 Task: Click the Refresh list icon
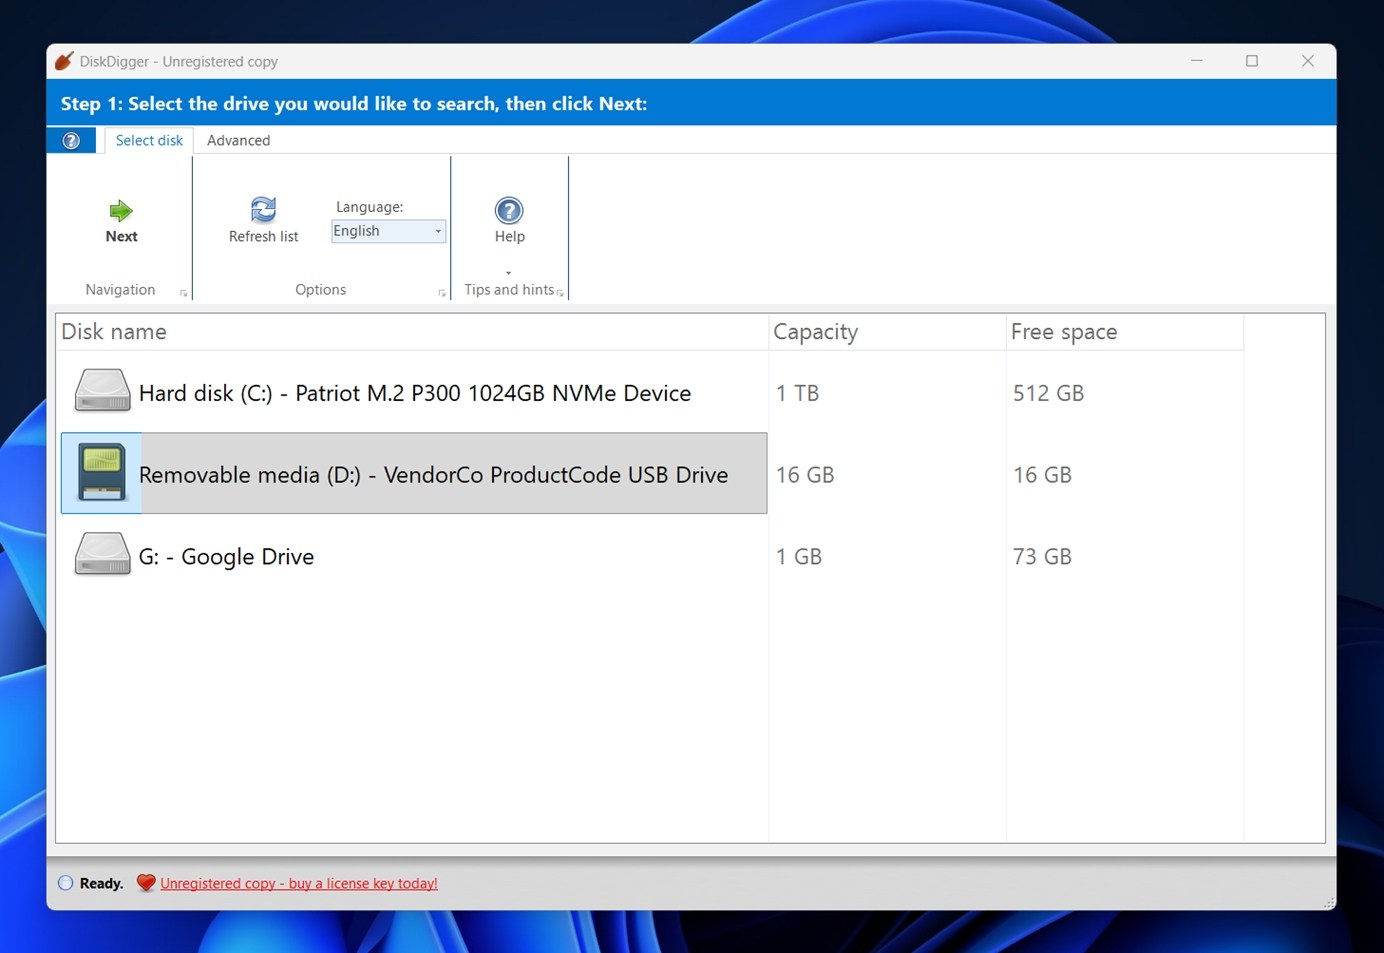click(x=263, y=210)
